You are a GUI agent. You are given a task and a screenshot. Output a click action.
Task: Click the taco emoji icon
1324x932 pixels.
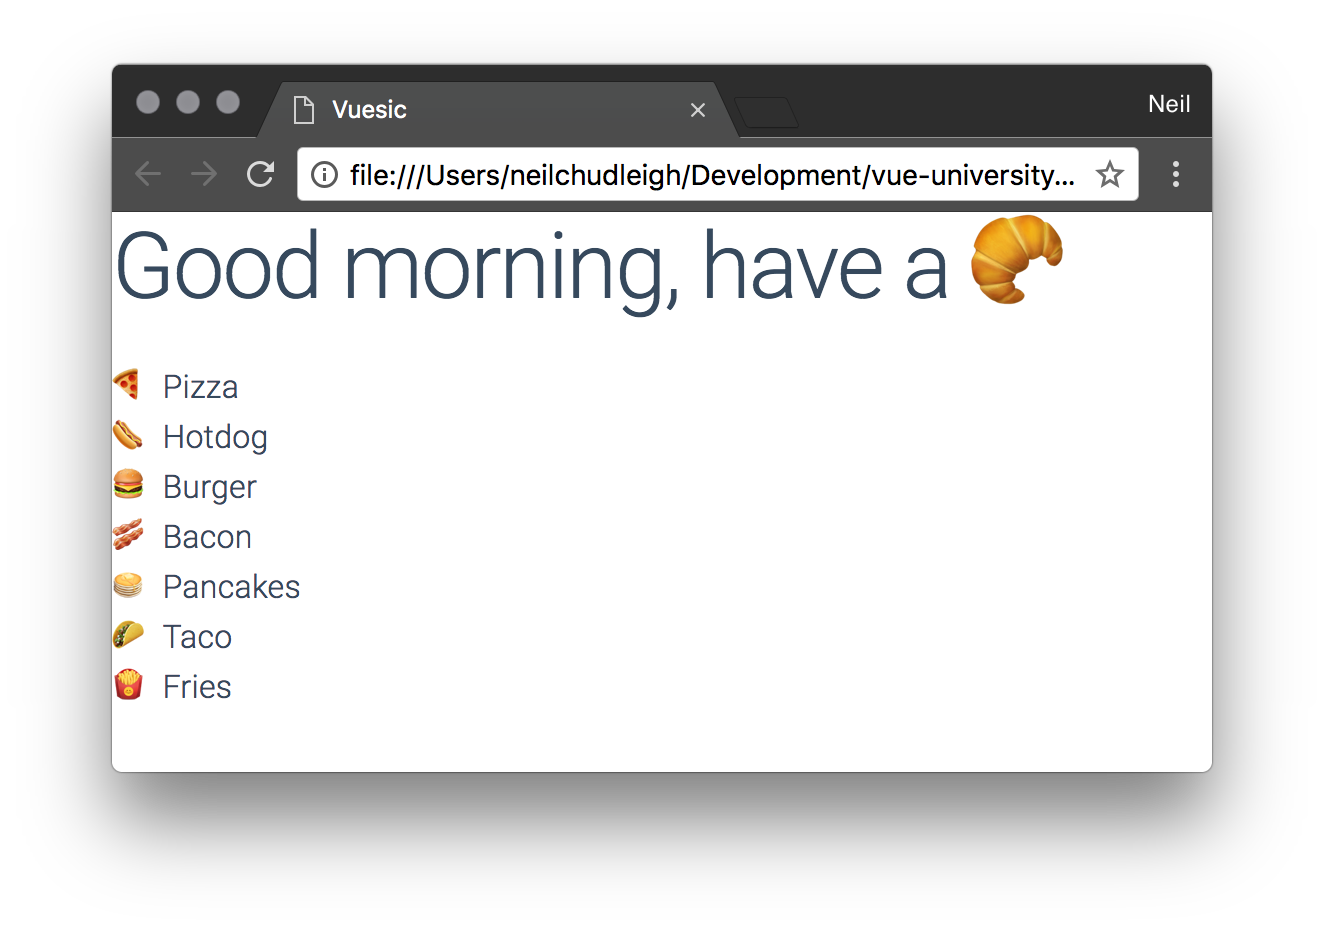128,634
